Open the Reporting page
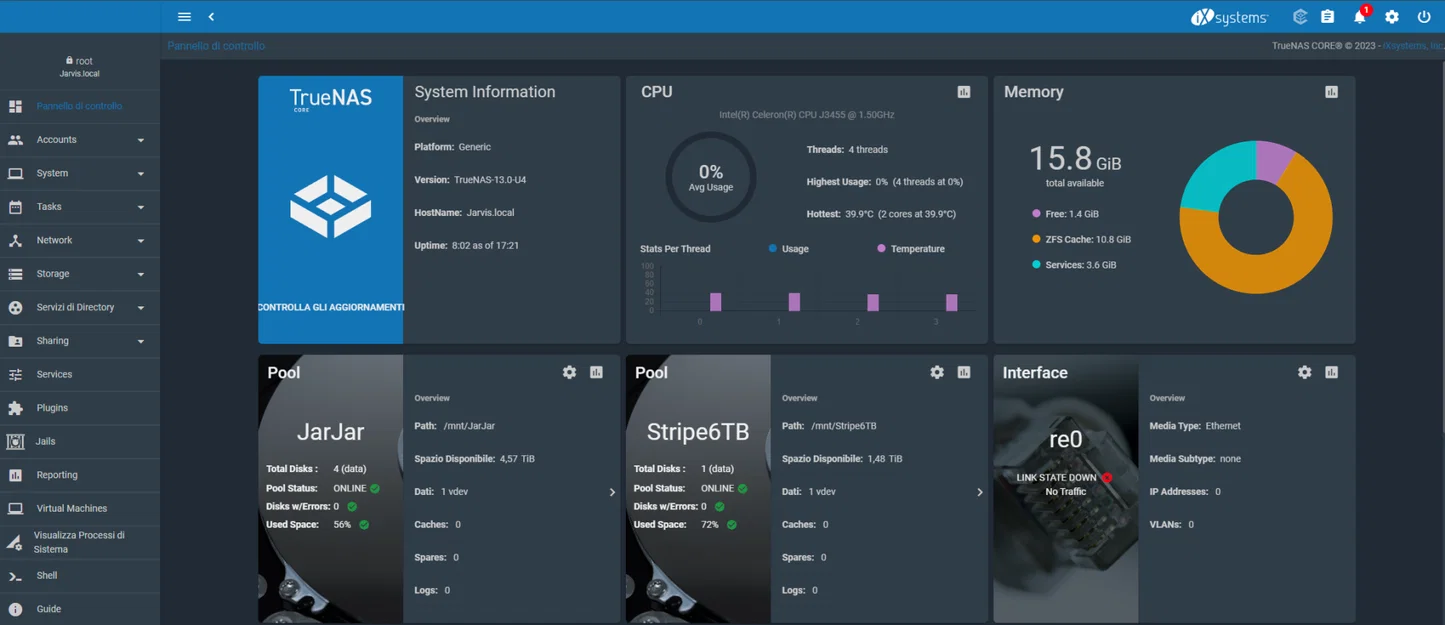The width and height of the screenshot is (1445, 625). point(80,475)
